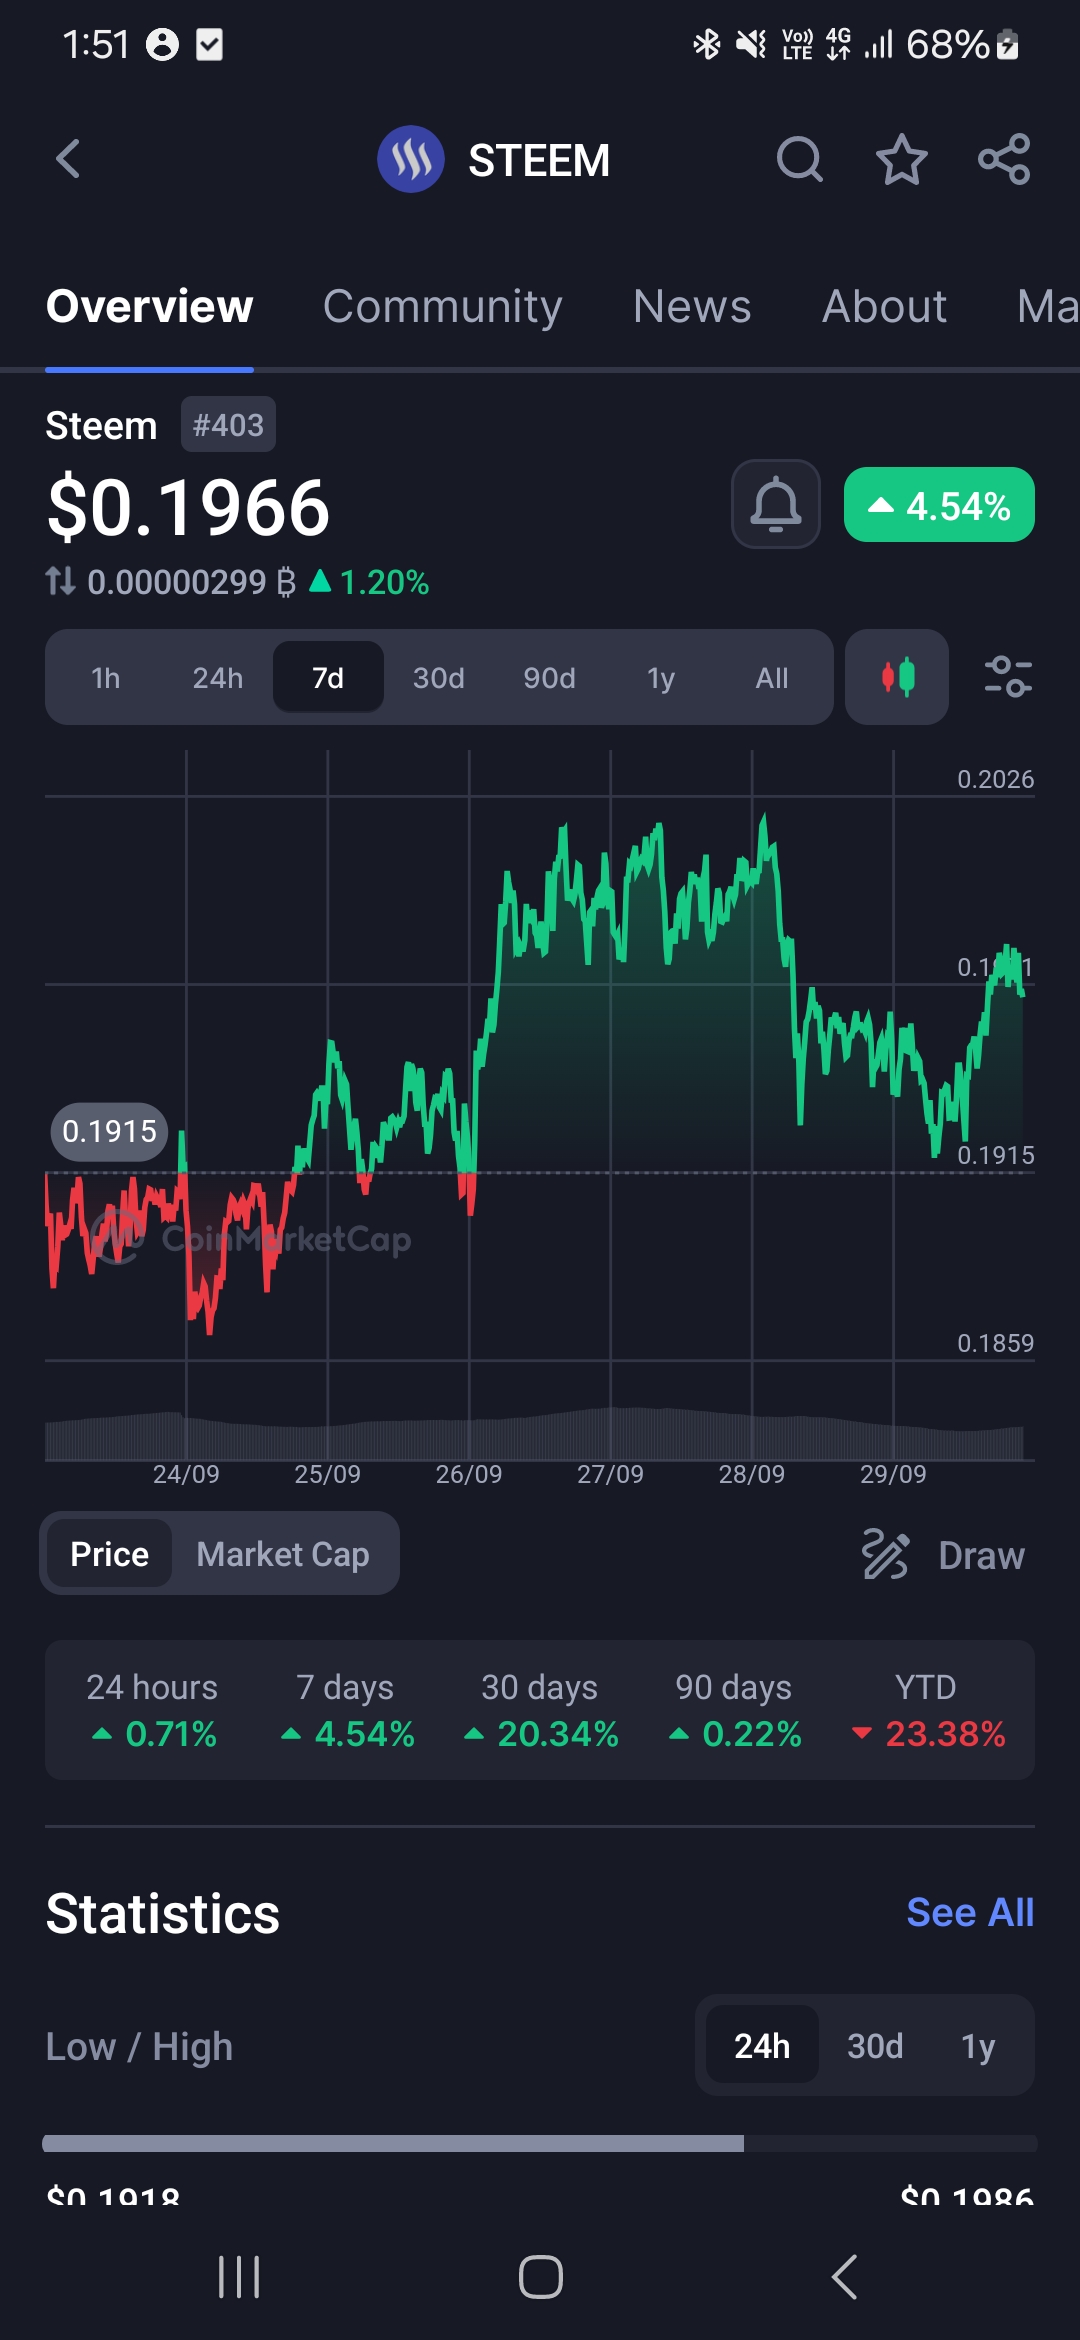Switch to candlestick chart view
1080x2340 pixels.
click(x=897, y=677)
